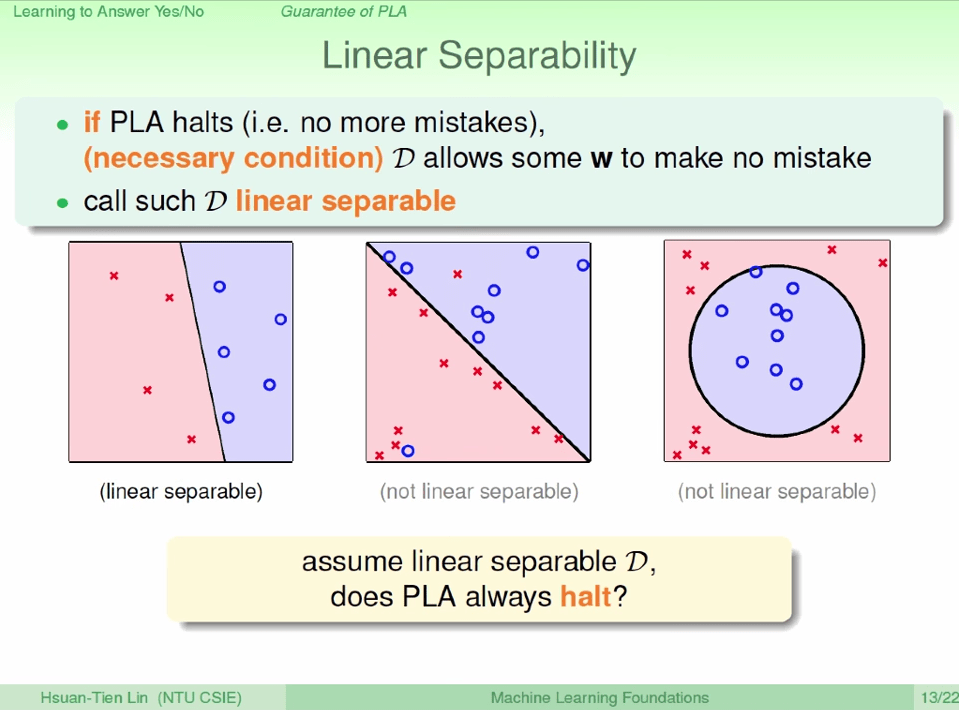Open the "Guarantee of PLA" subsection link
The width and height of the screenshot is (959, 710).
pos(344,12)
